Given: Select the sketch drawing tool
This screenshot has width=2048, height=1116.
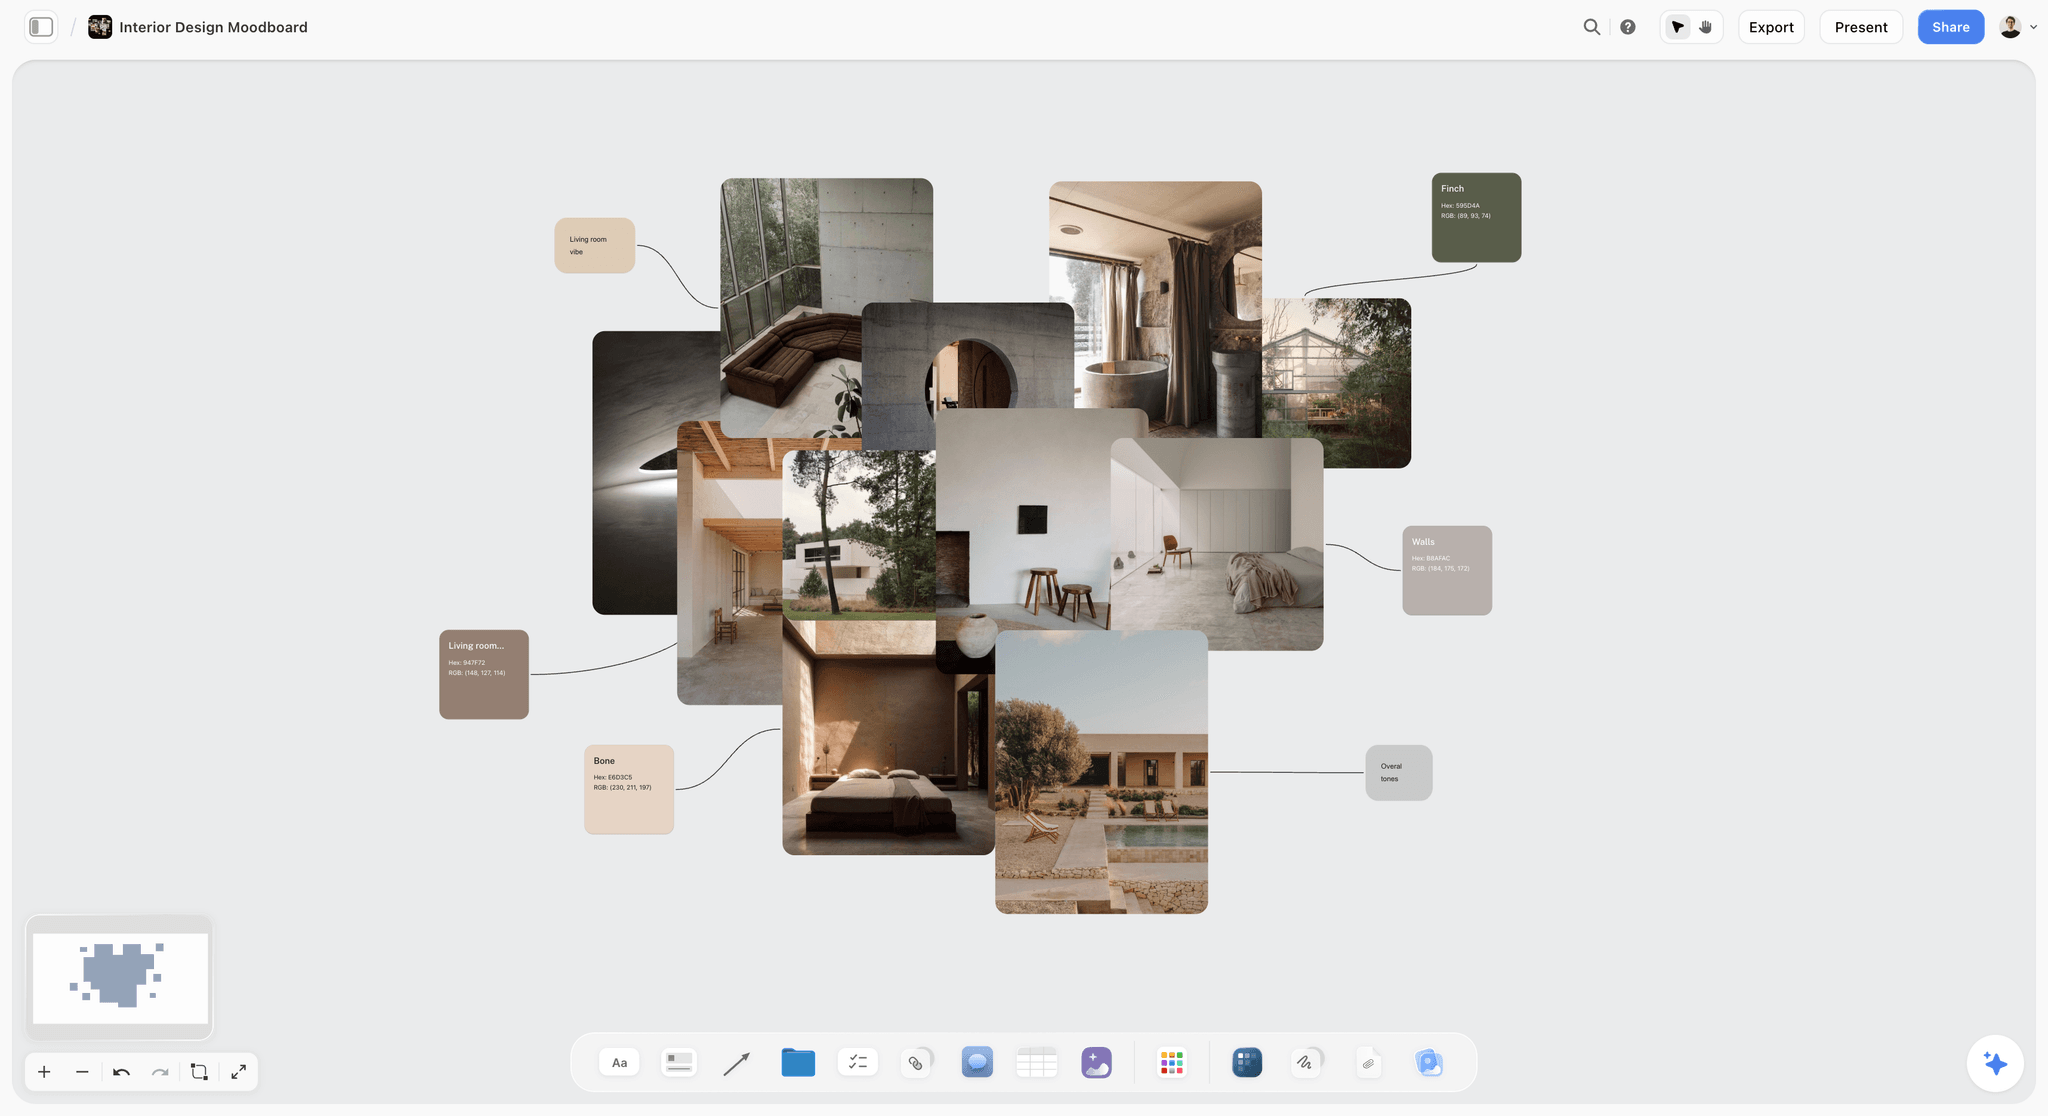Looking at the screenshot, I should tap(1306, 1062).
